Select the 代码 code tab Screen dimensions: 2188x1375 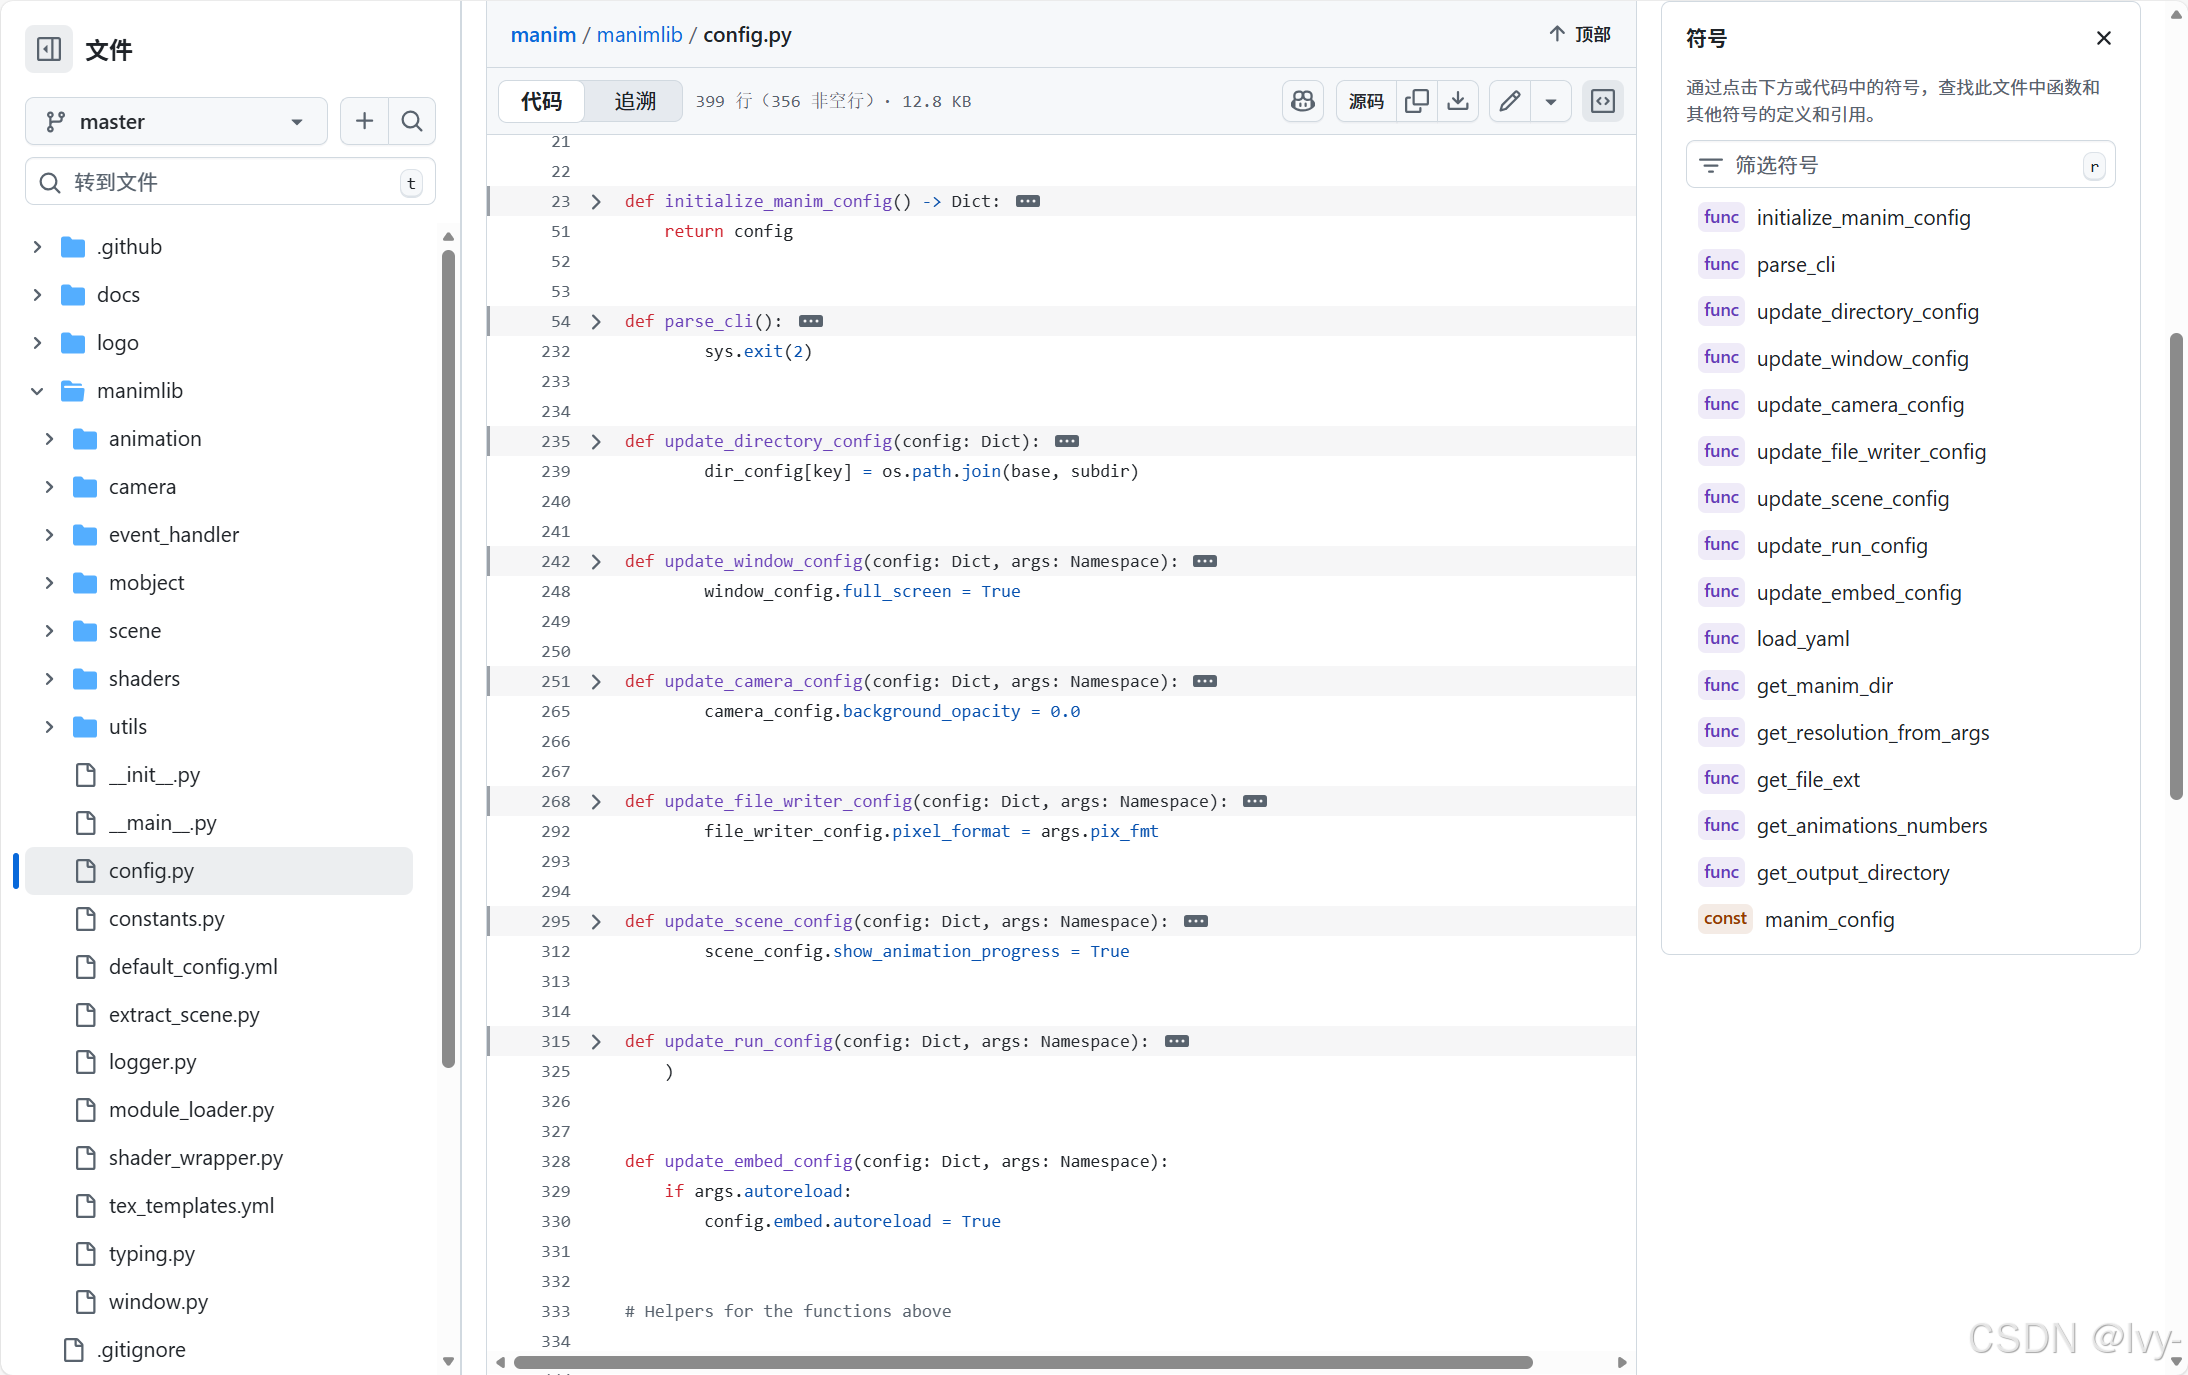(x=542, y=101)
